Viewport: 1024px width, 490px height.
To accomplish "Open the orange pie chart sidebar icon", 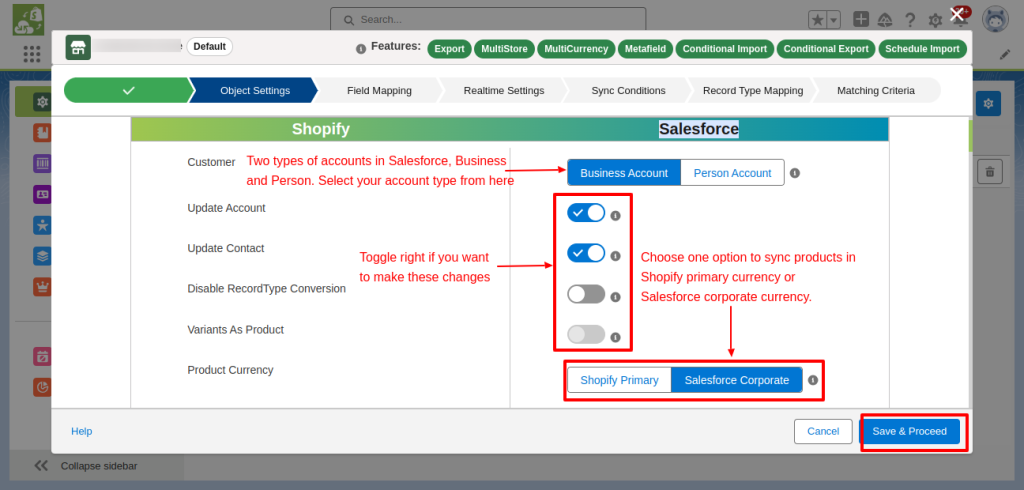I will click(x=42, y=387).
